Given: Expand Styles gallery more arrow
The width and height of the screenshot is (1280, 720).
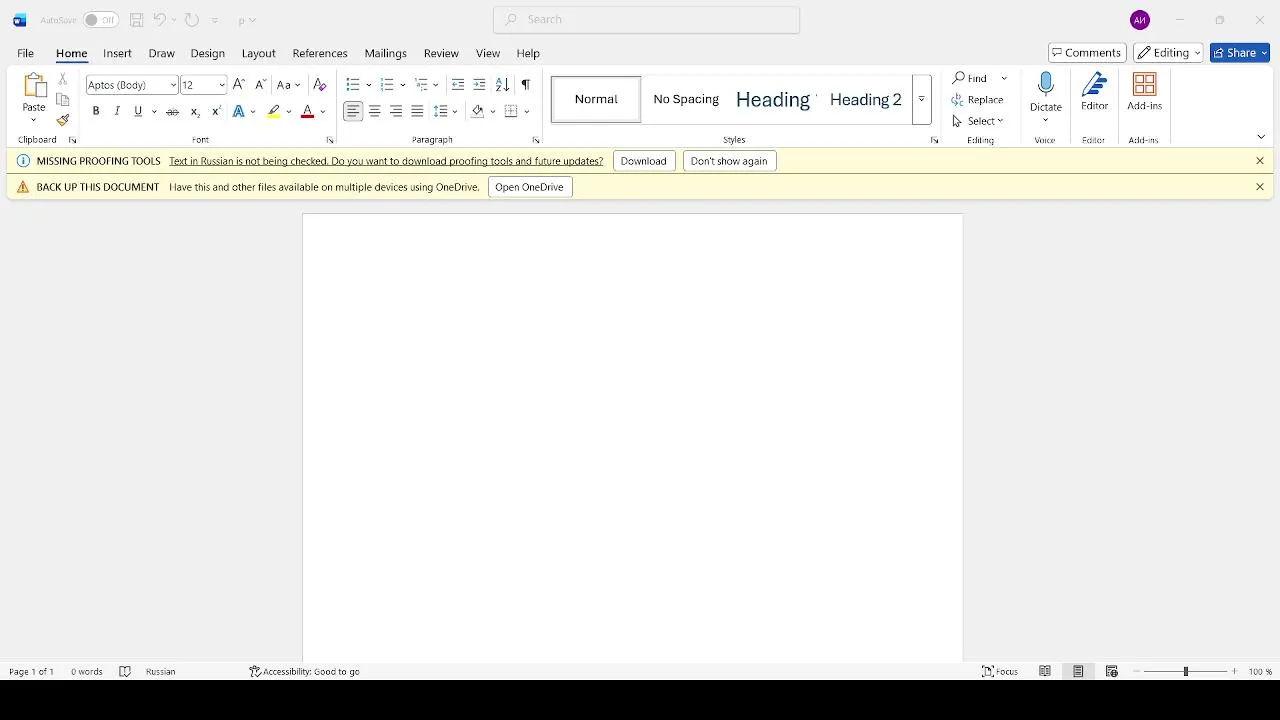Looking at the screenshot, I should click(x=922, y=100).
